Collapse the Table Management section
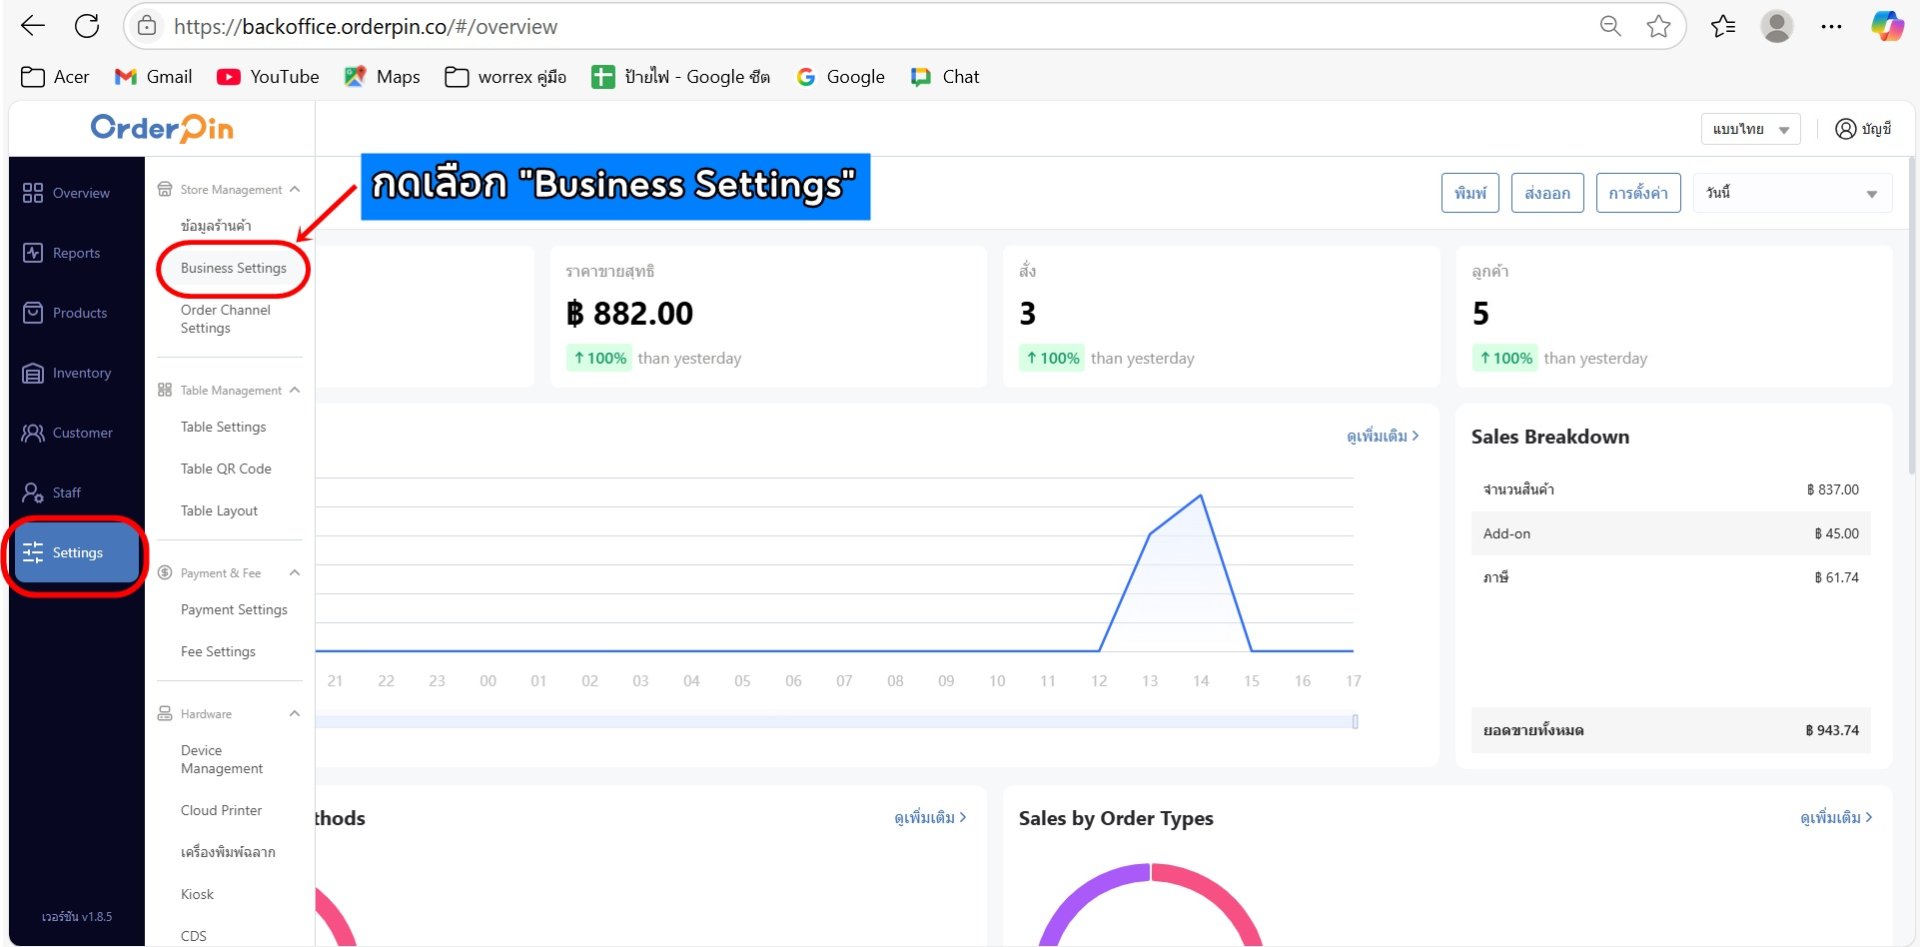This screenshot has height=947, width=1920. pyautogui.click(x=295, y=390)
